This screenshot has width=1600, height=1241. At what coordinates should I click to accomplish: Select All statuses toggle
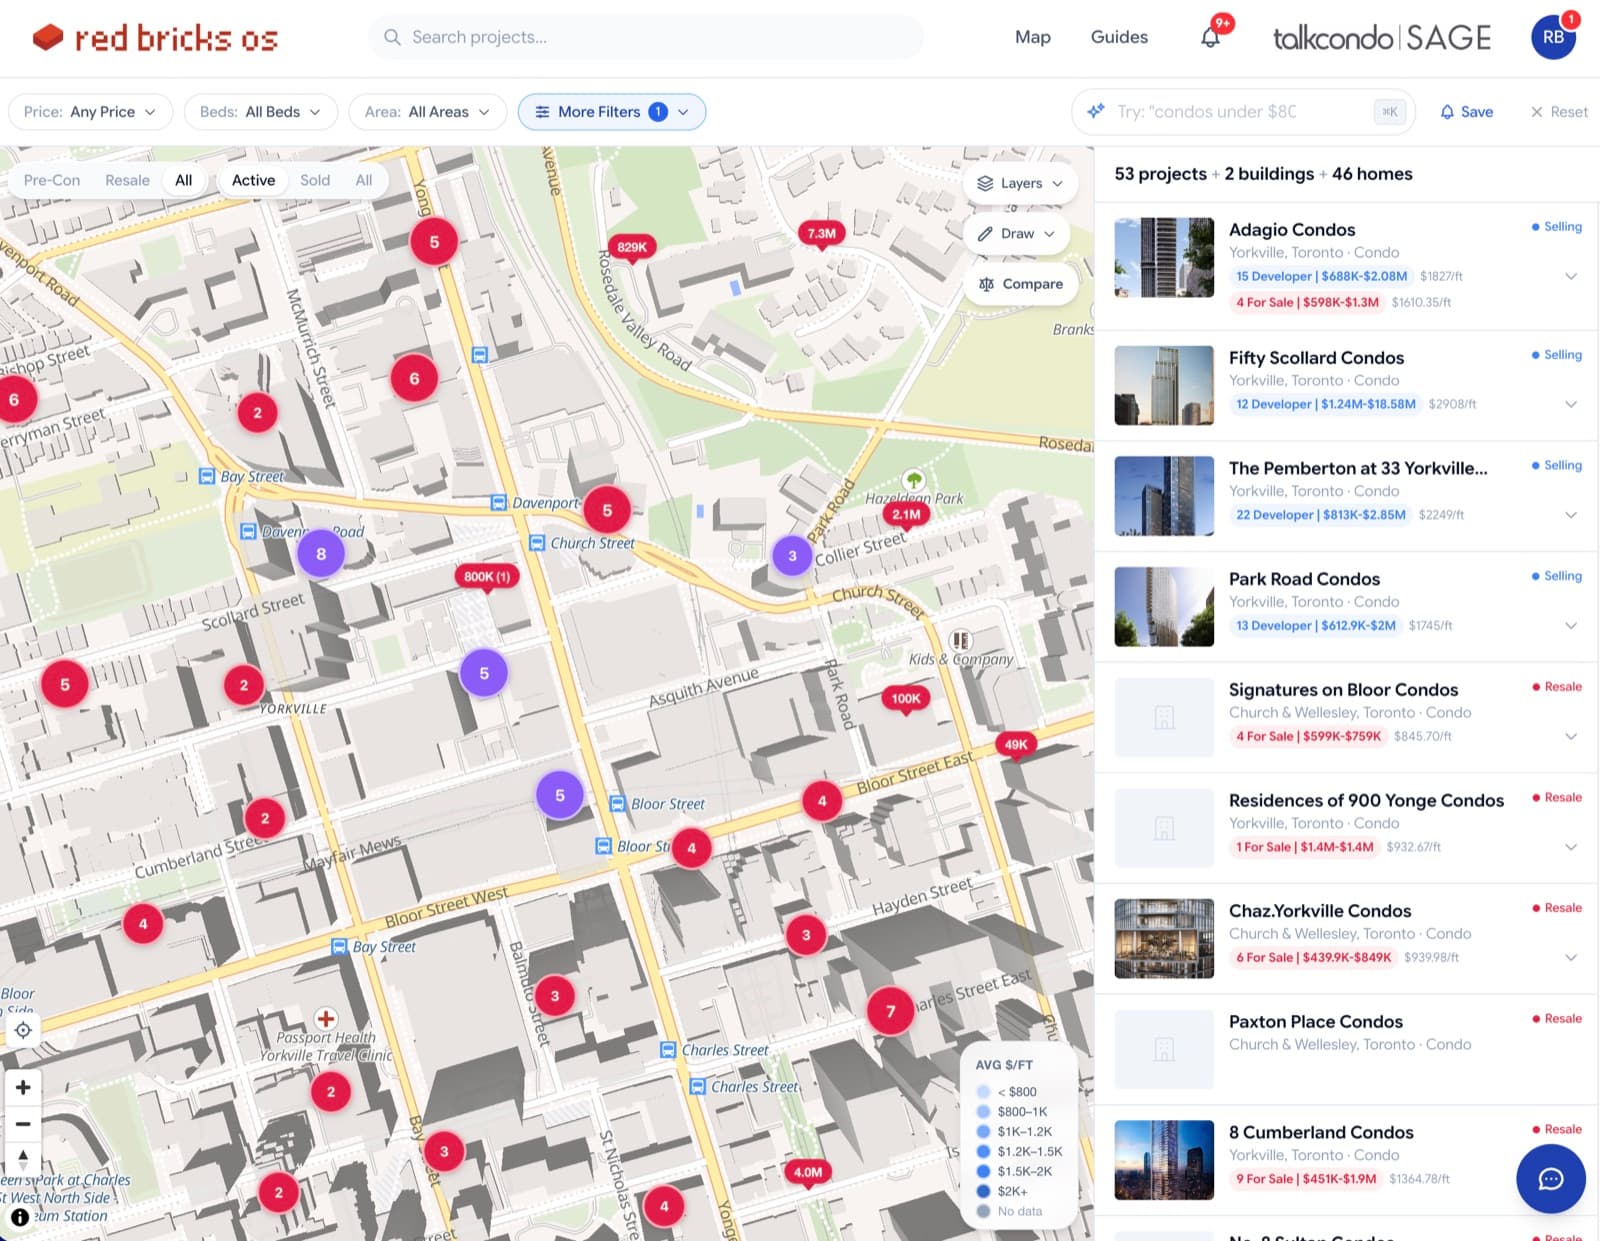tap(364, 180)
